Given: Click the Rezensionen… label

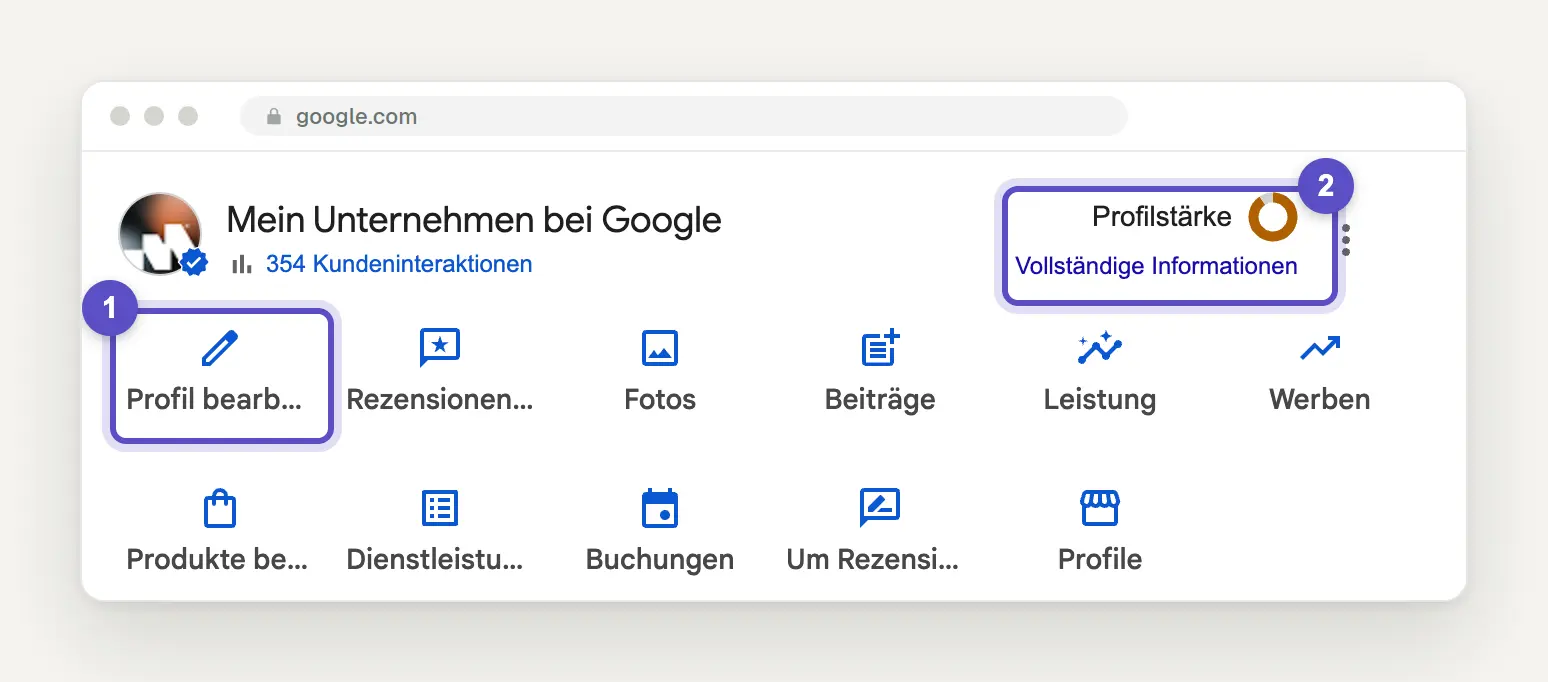Looking at the screenshot, I should [440, 400].
